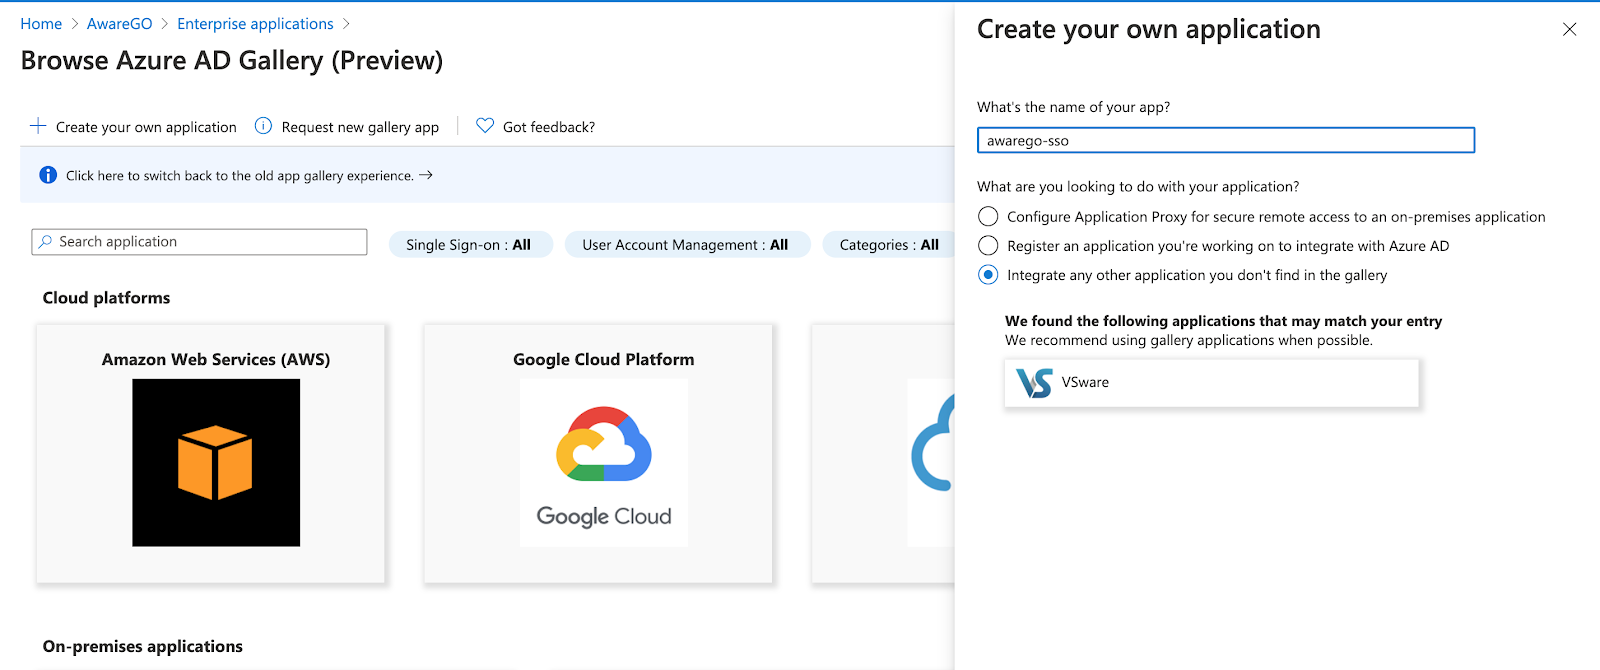Open the Amazon Web Services logo tile
The height and width of the screenshot is (670, 1600).
[x=216, y=462]
